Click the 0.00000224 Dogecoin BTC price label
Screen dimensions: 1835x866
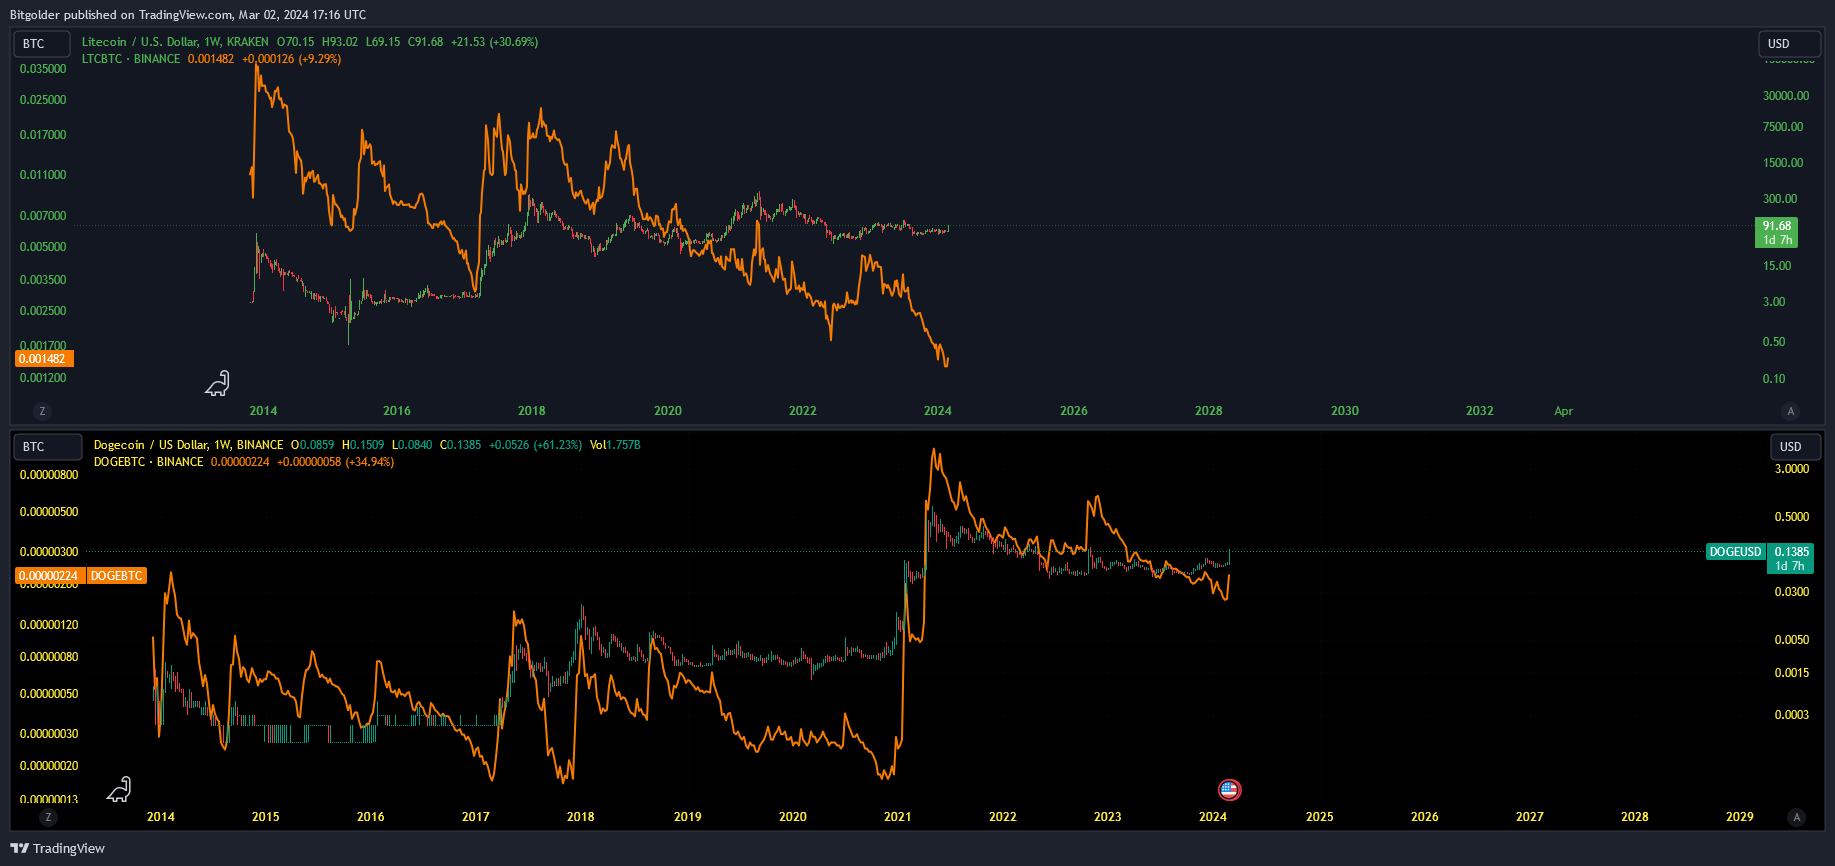click(x=49, y=576)
